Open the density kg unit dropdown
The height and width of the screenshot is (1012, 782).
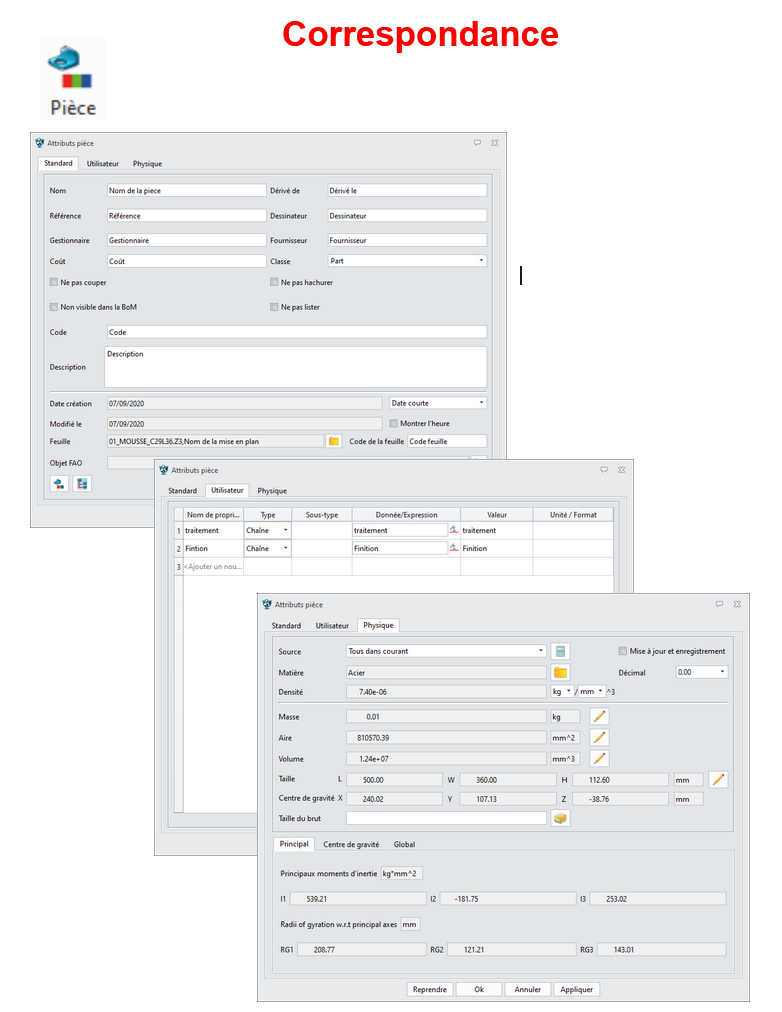[x=562, y=691]
